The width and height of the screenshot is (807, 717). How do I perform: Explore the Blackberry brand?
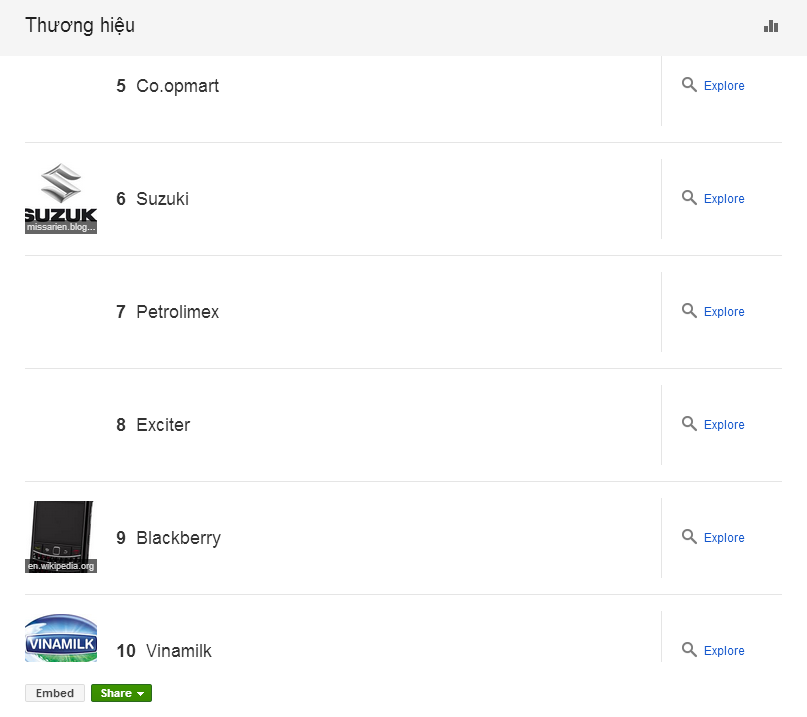point(724,538)
